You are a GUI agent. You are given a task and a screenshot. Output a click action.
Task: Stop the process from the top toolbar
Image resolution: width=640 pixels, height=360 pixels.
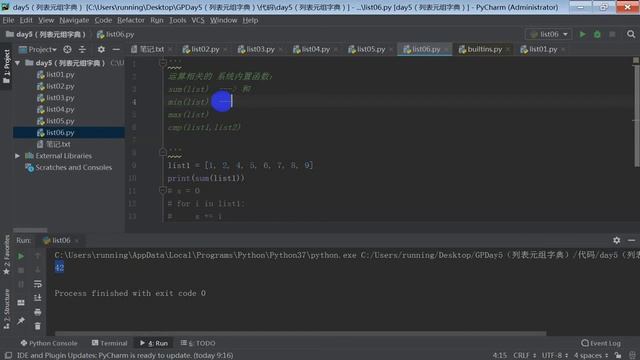pyautogui.click(x=612, y=34)
